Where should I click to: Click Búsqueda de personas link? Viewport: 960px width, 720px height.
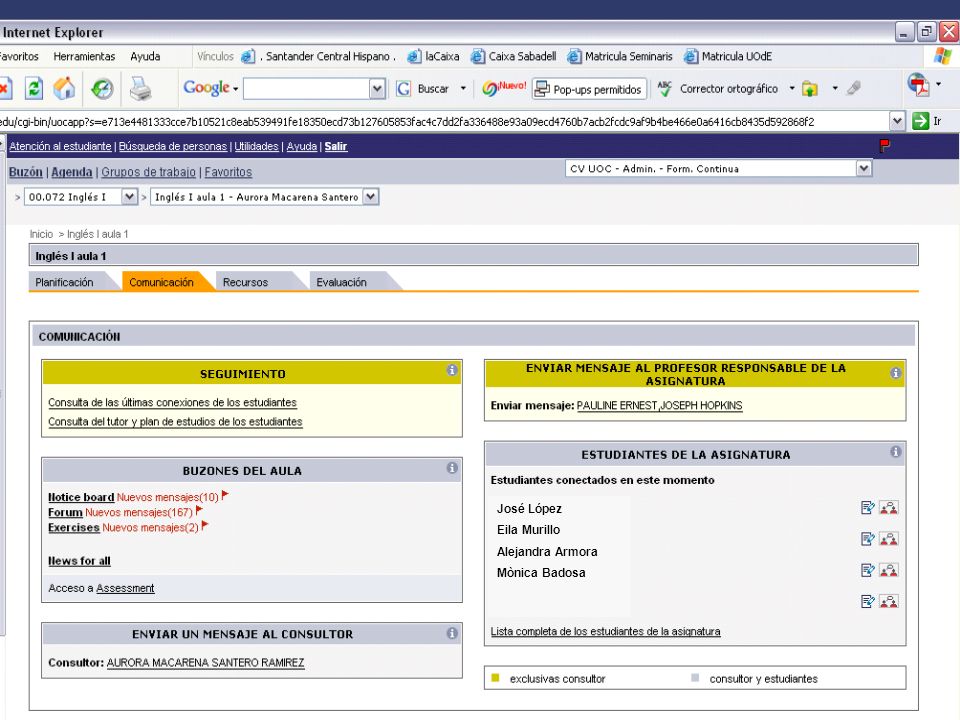click(173, 146)
